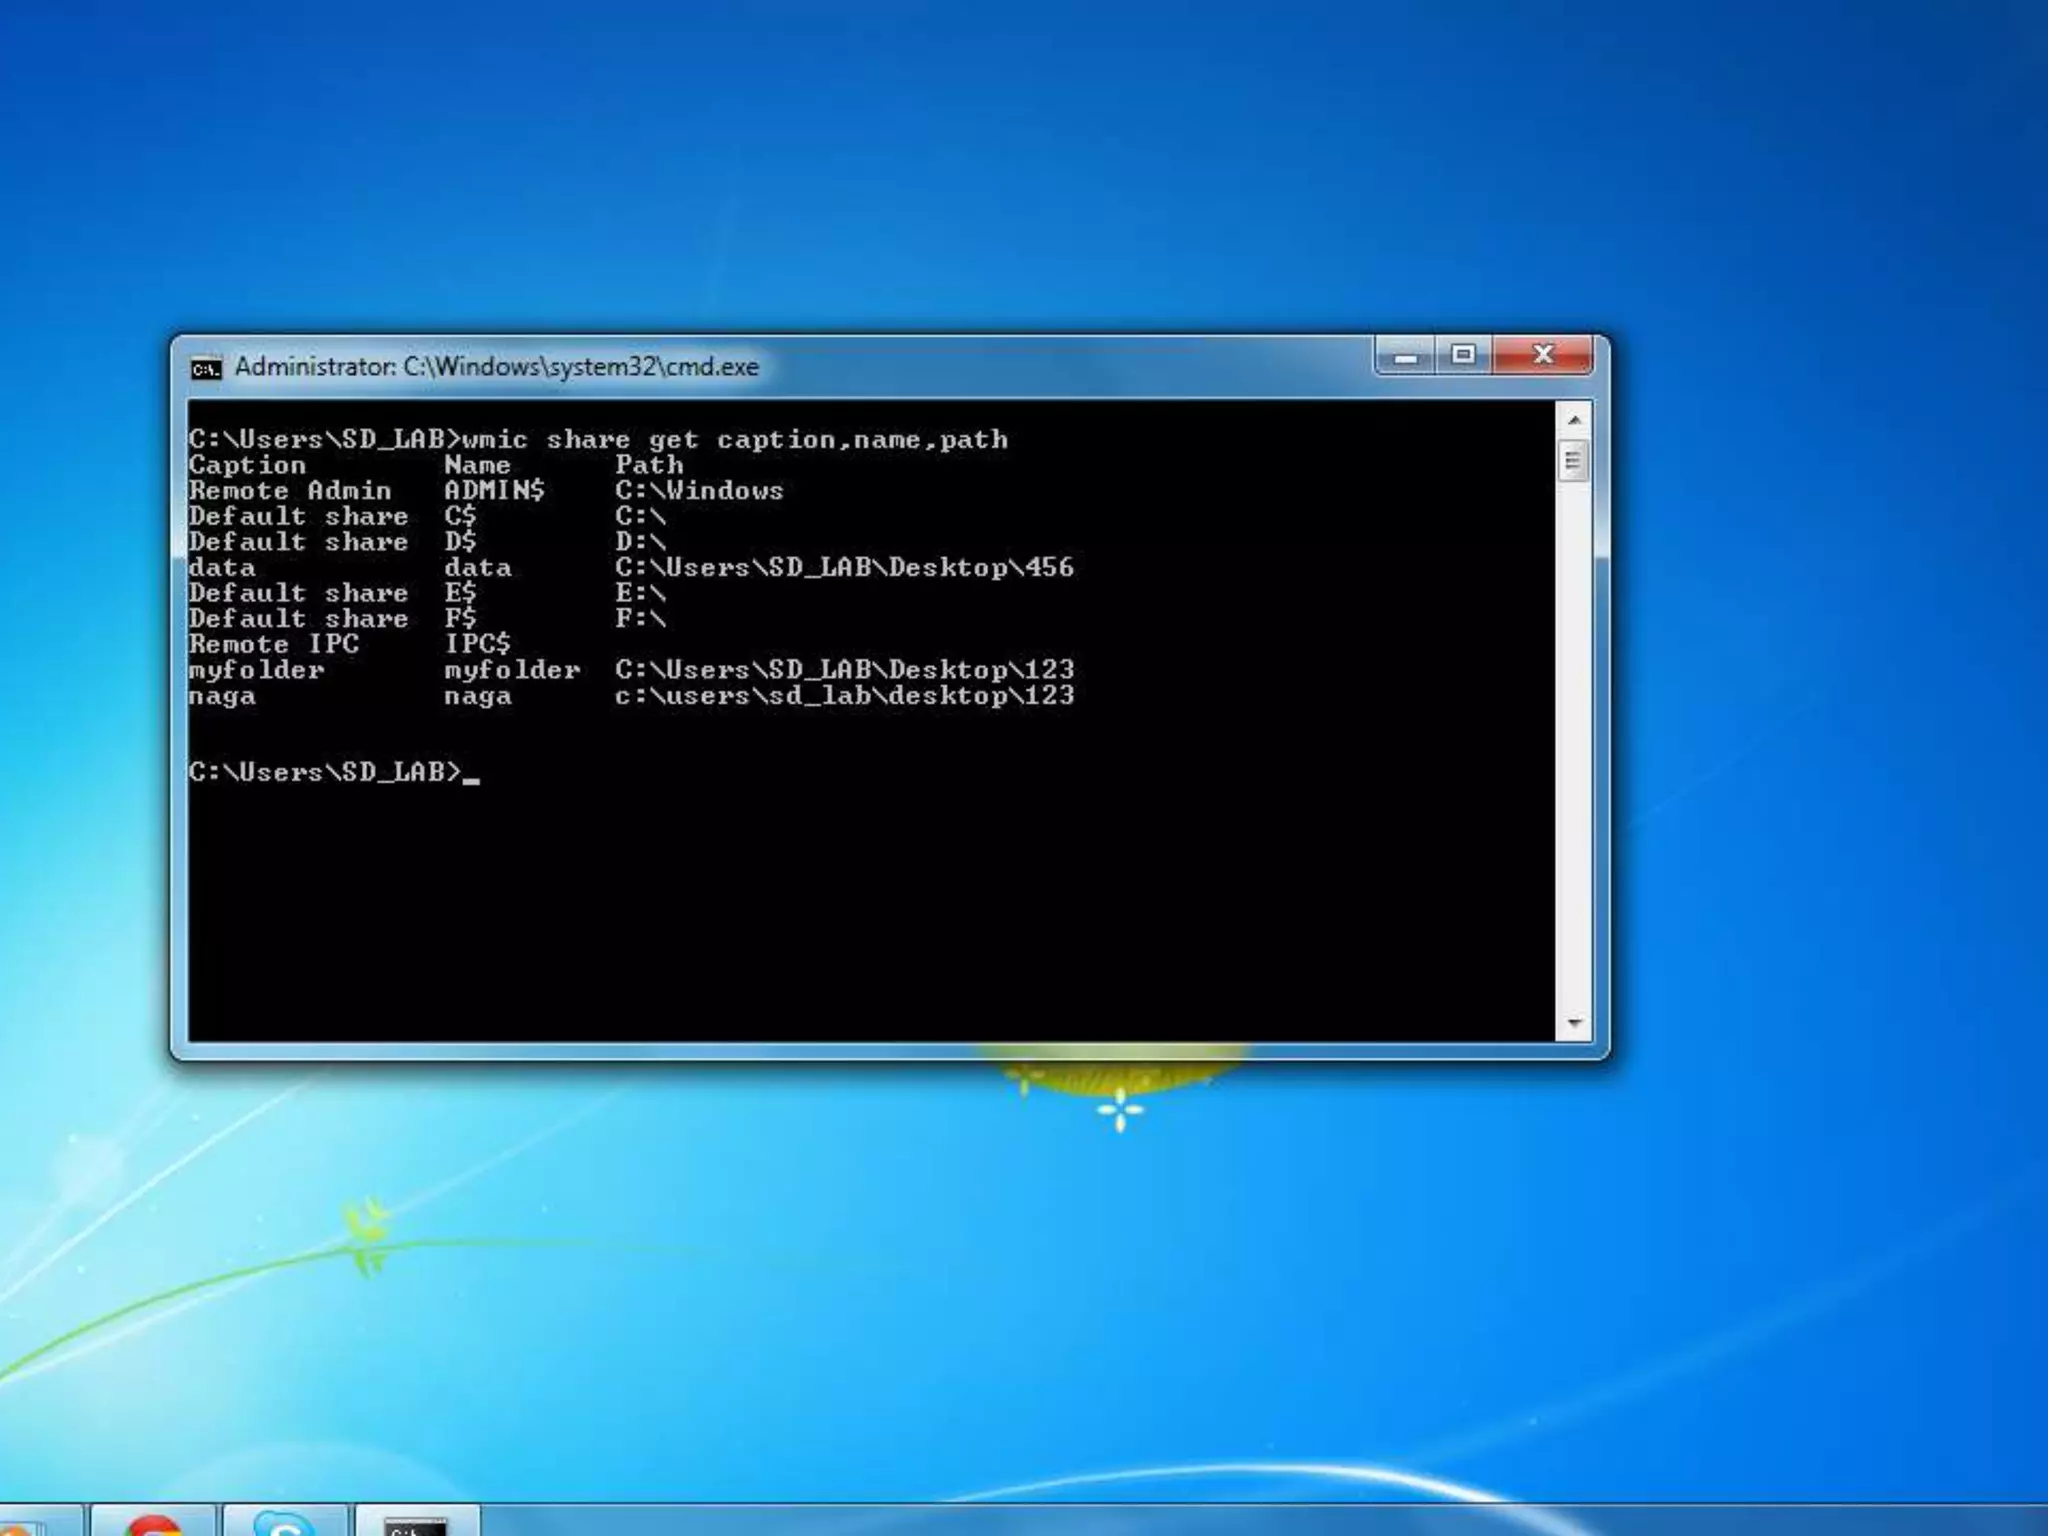Click the 'E:\' path
The height and width of the screenshot is (1536, 2048).
[640, 593]
